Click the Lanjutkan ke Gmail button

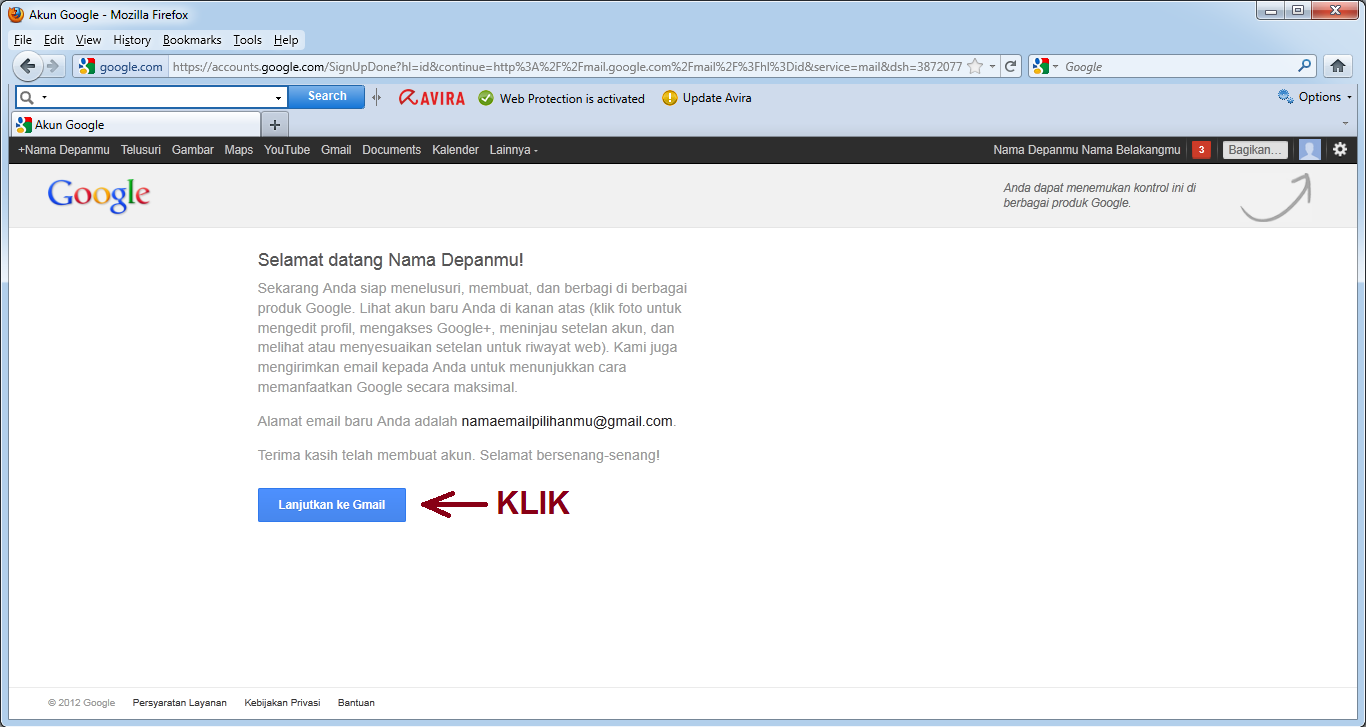[x=331, y=505]
